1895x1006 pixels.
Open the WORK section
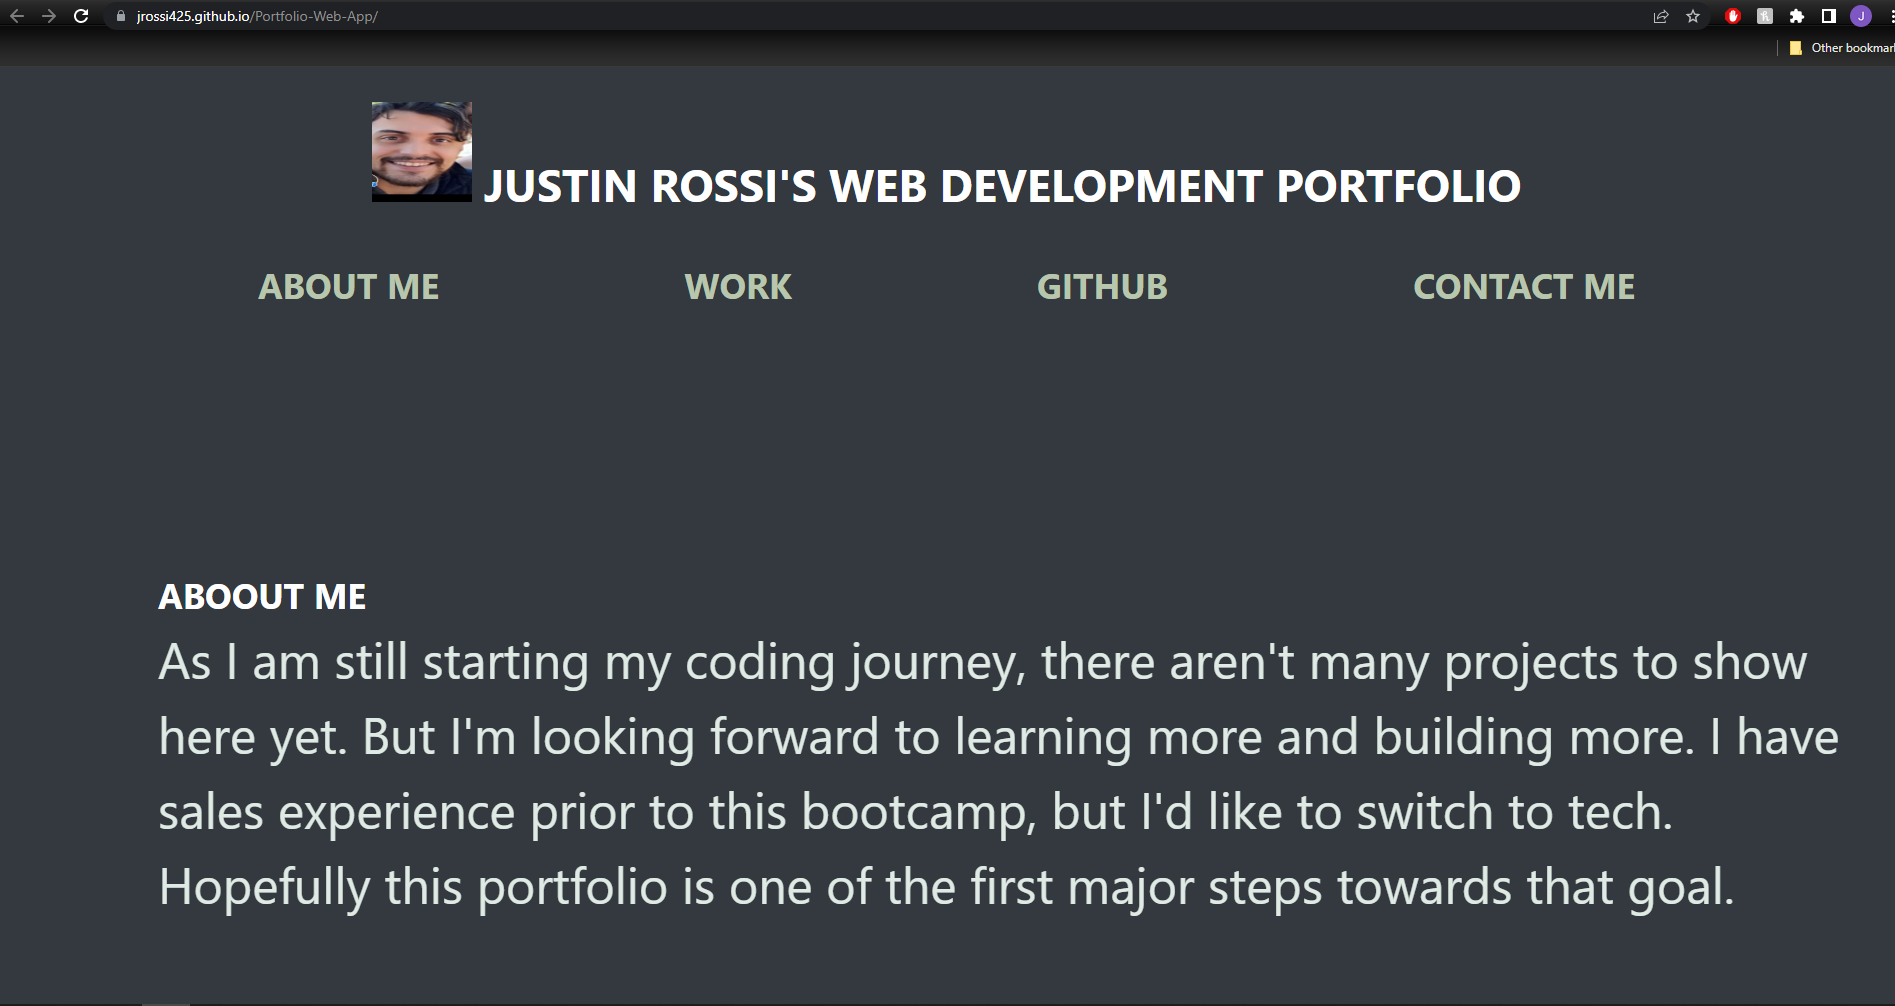(x=737, y=287)
